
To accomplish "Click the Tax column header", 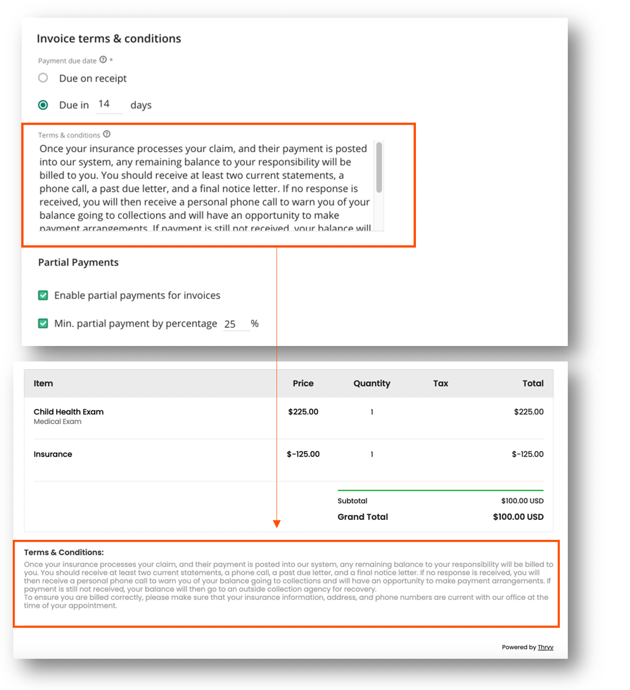I will (440, 383).
